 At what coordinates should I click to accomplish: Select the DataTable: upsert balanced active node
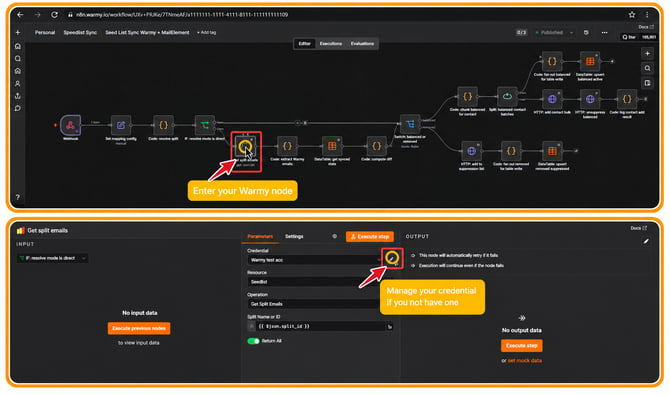pos(590,62)
